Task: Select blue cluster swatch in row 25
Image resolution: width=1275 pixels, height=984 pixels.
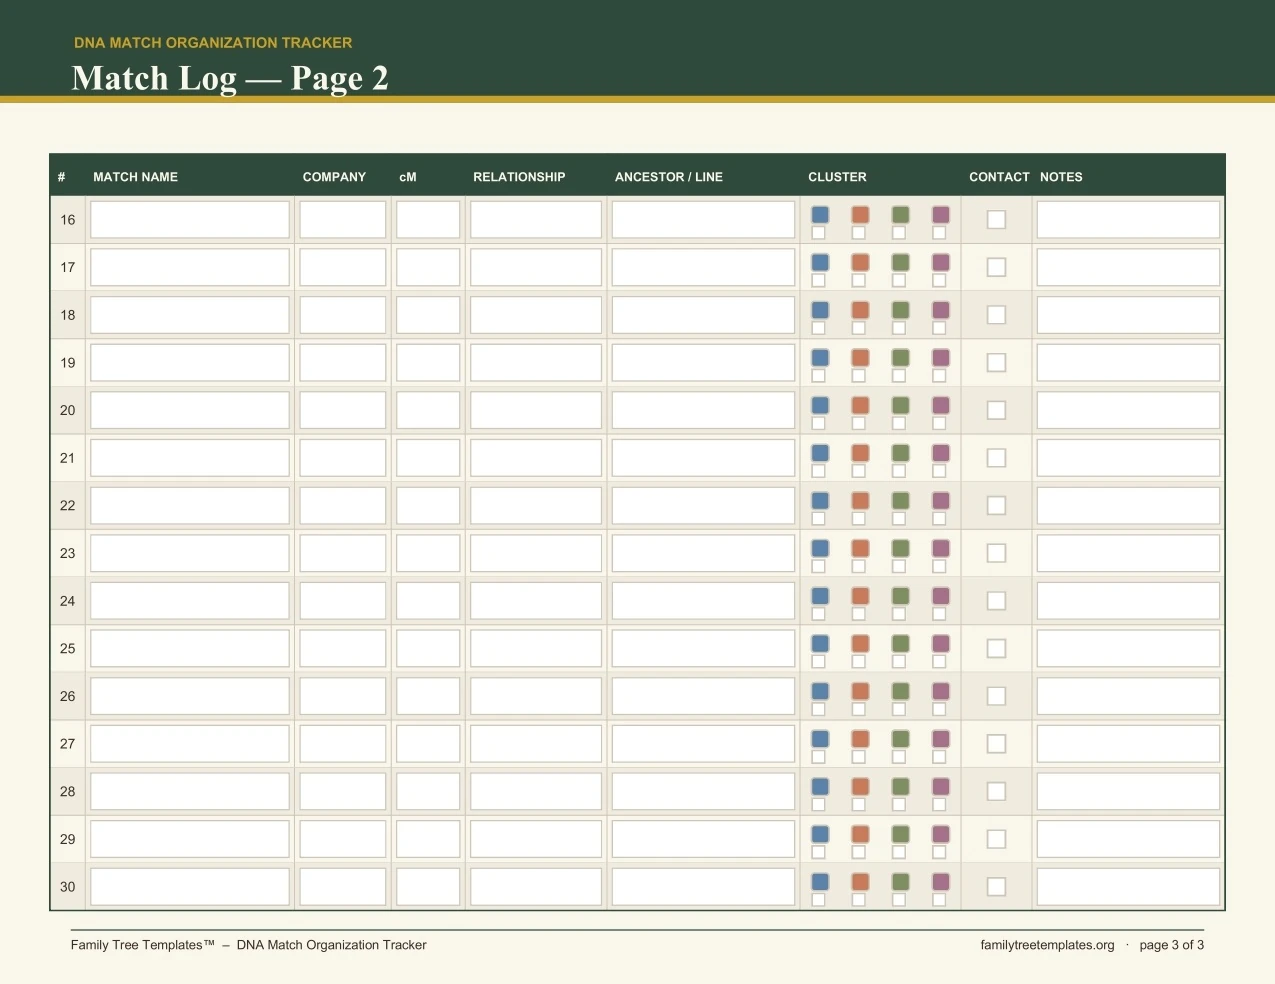Action: pyautogui.click(x=820, y=644)
